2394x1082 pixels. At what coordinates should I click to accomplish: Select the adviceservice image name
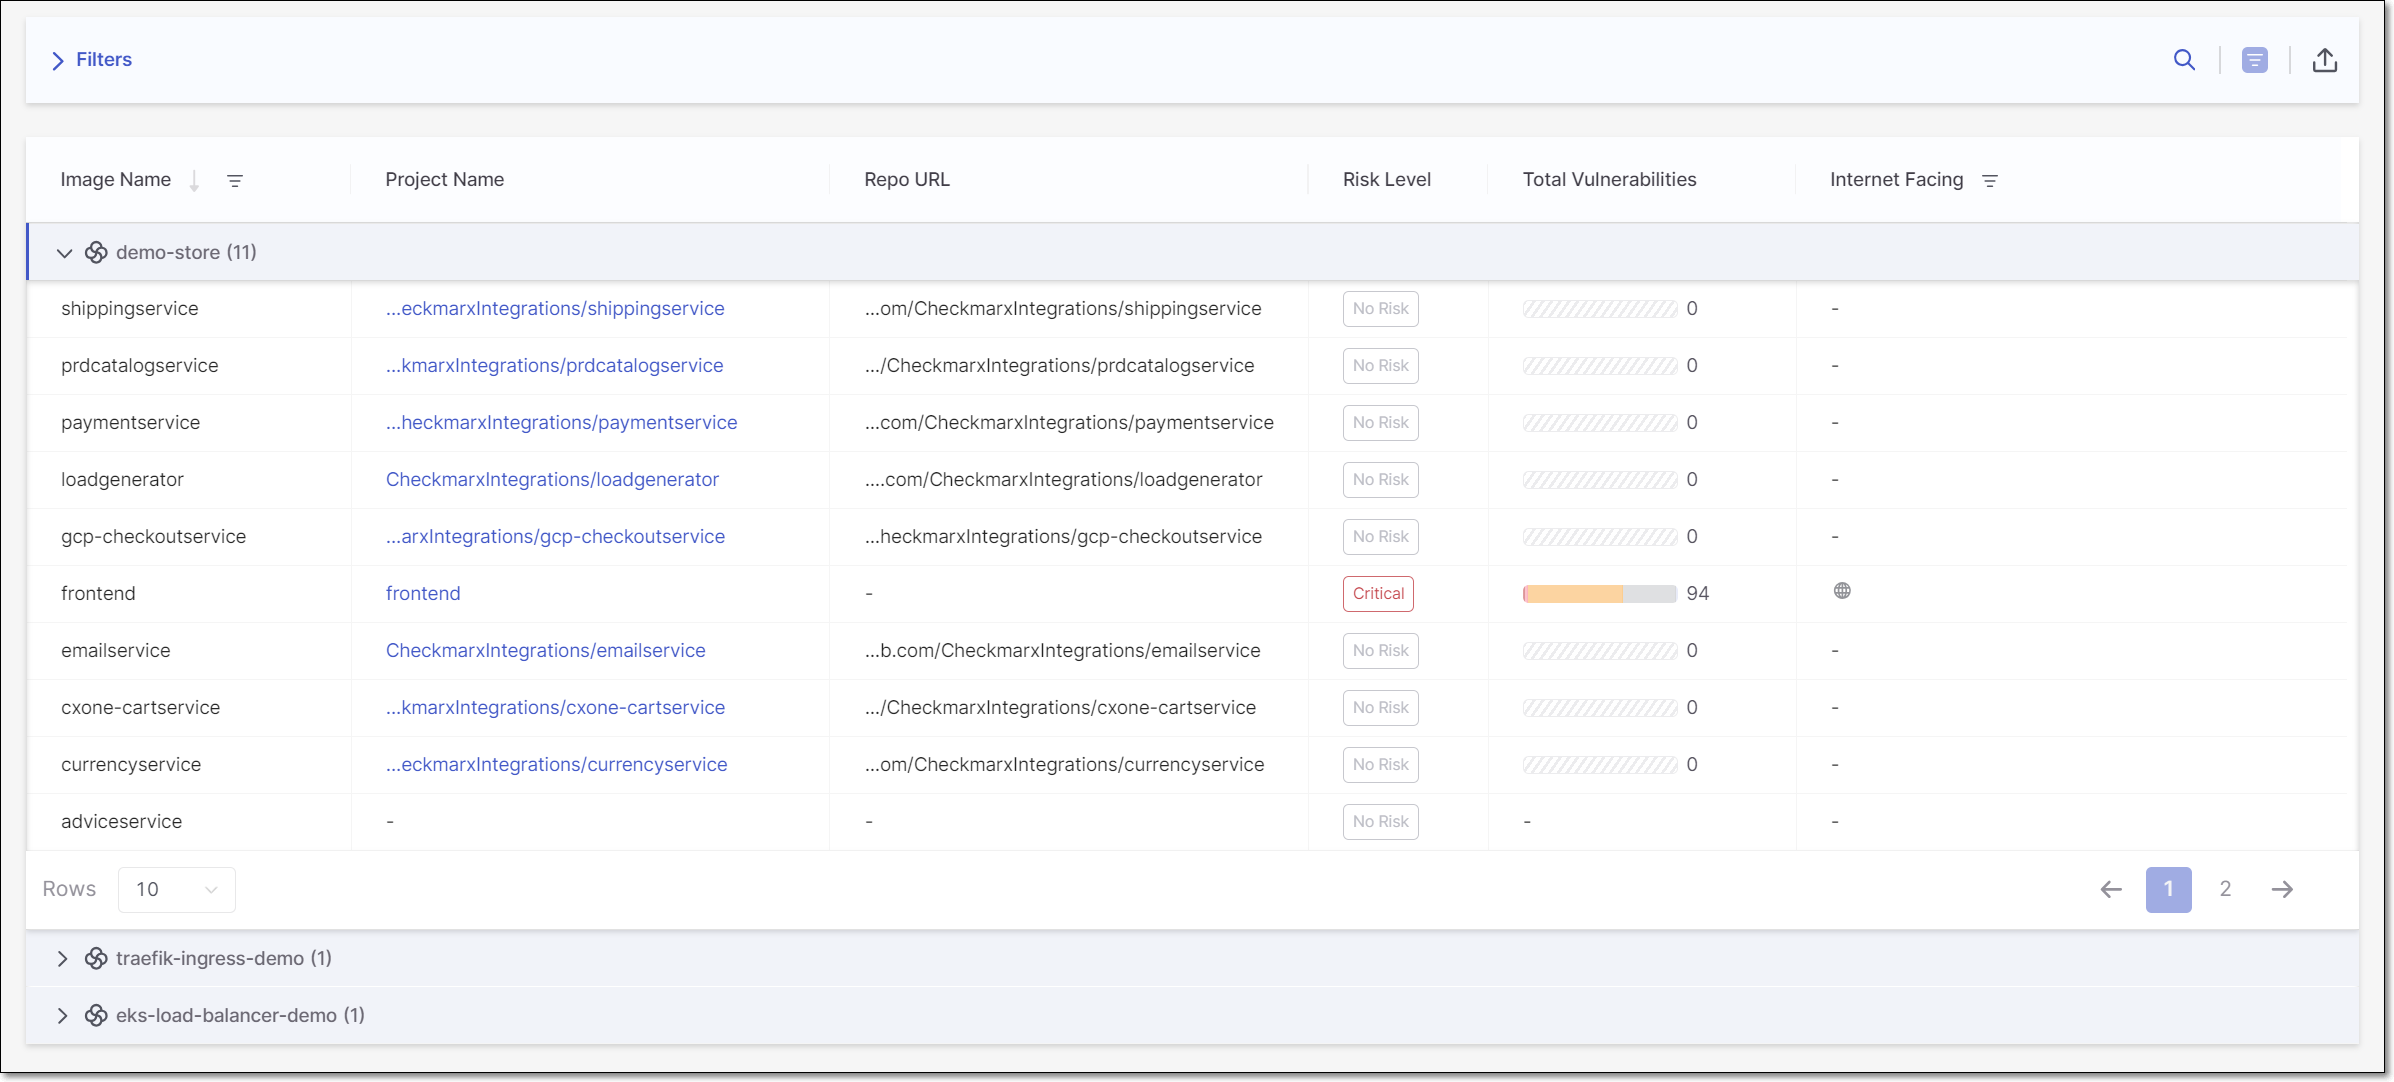click(121, 822)
